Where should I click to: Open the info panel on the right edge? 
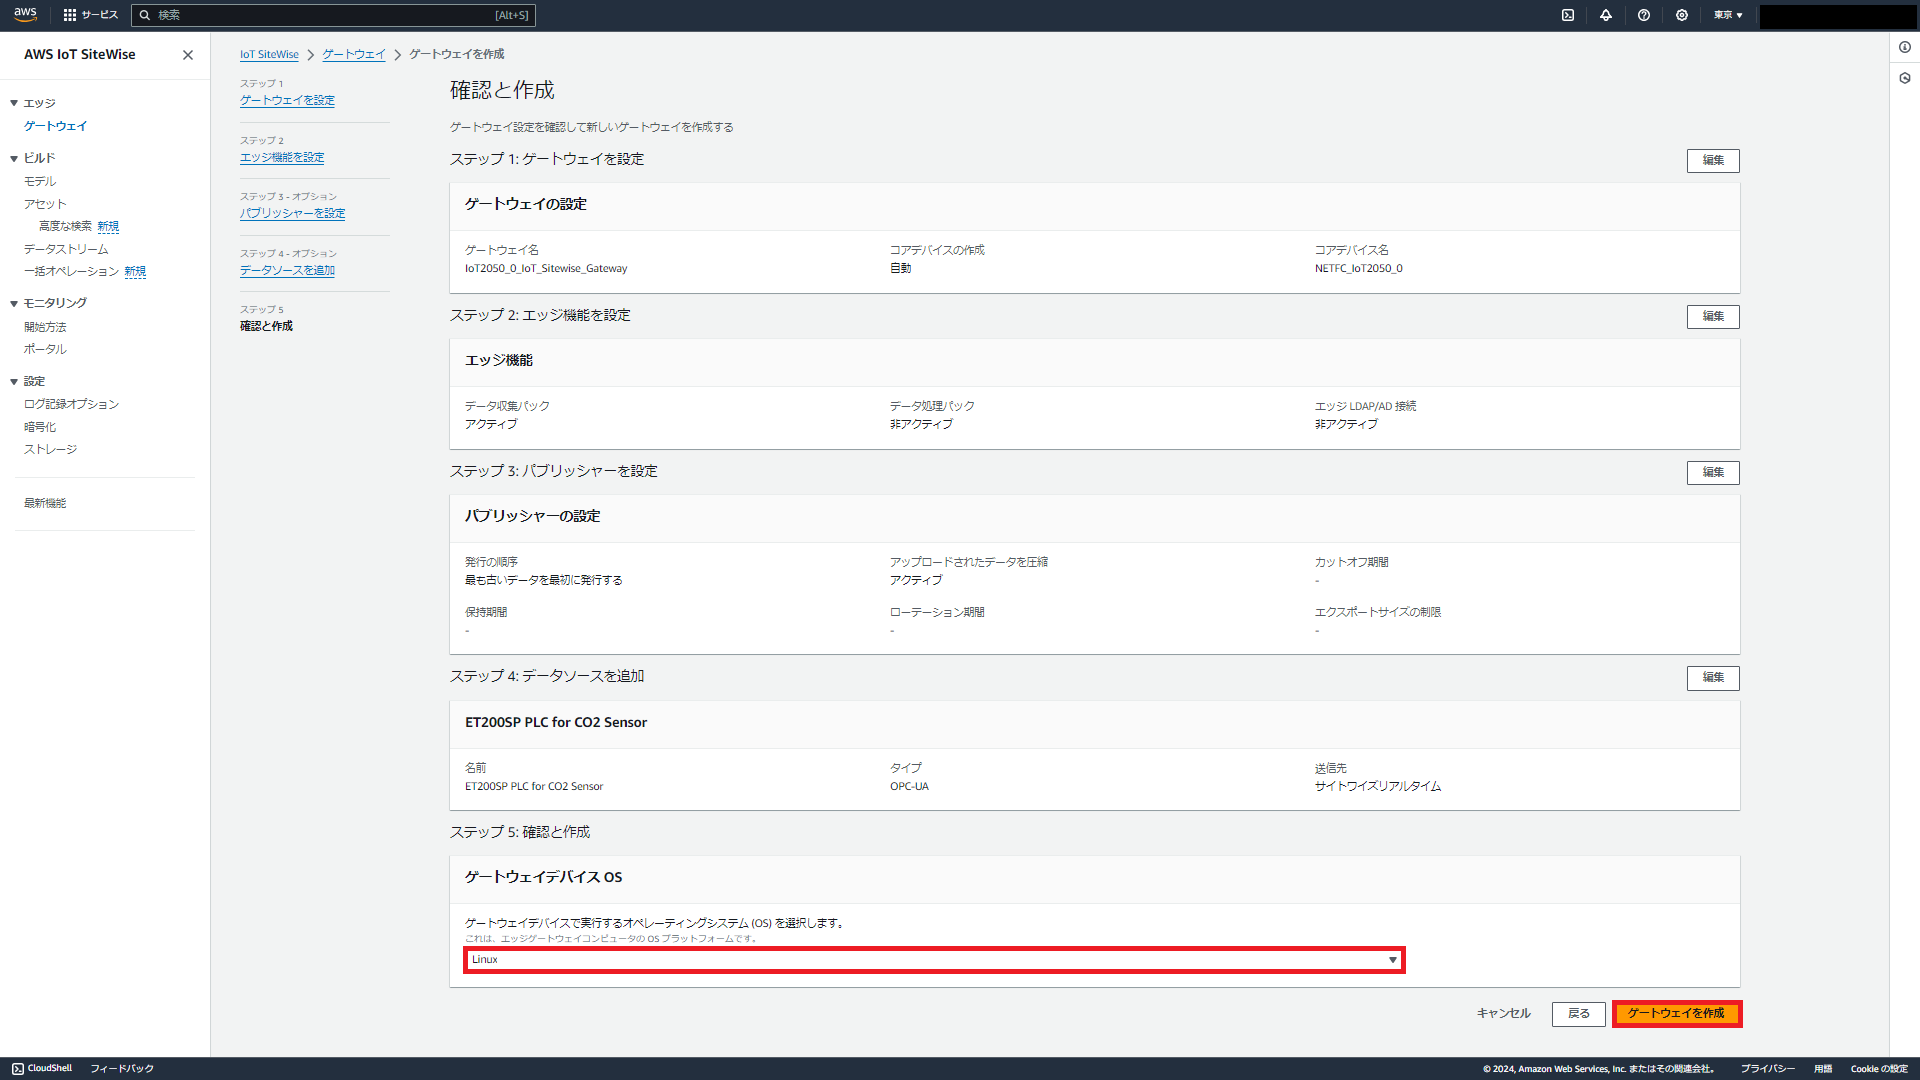tap(1907, 47)
